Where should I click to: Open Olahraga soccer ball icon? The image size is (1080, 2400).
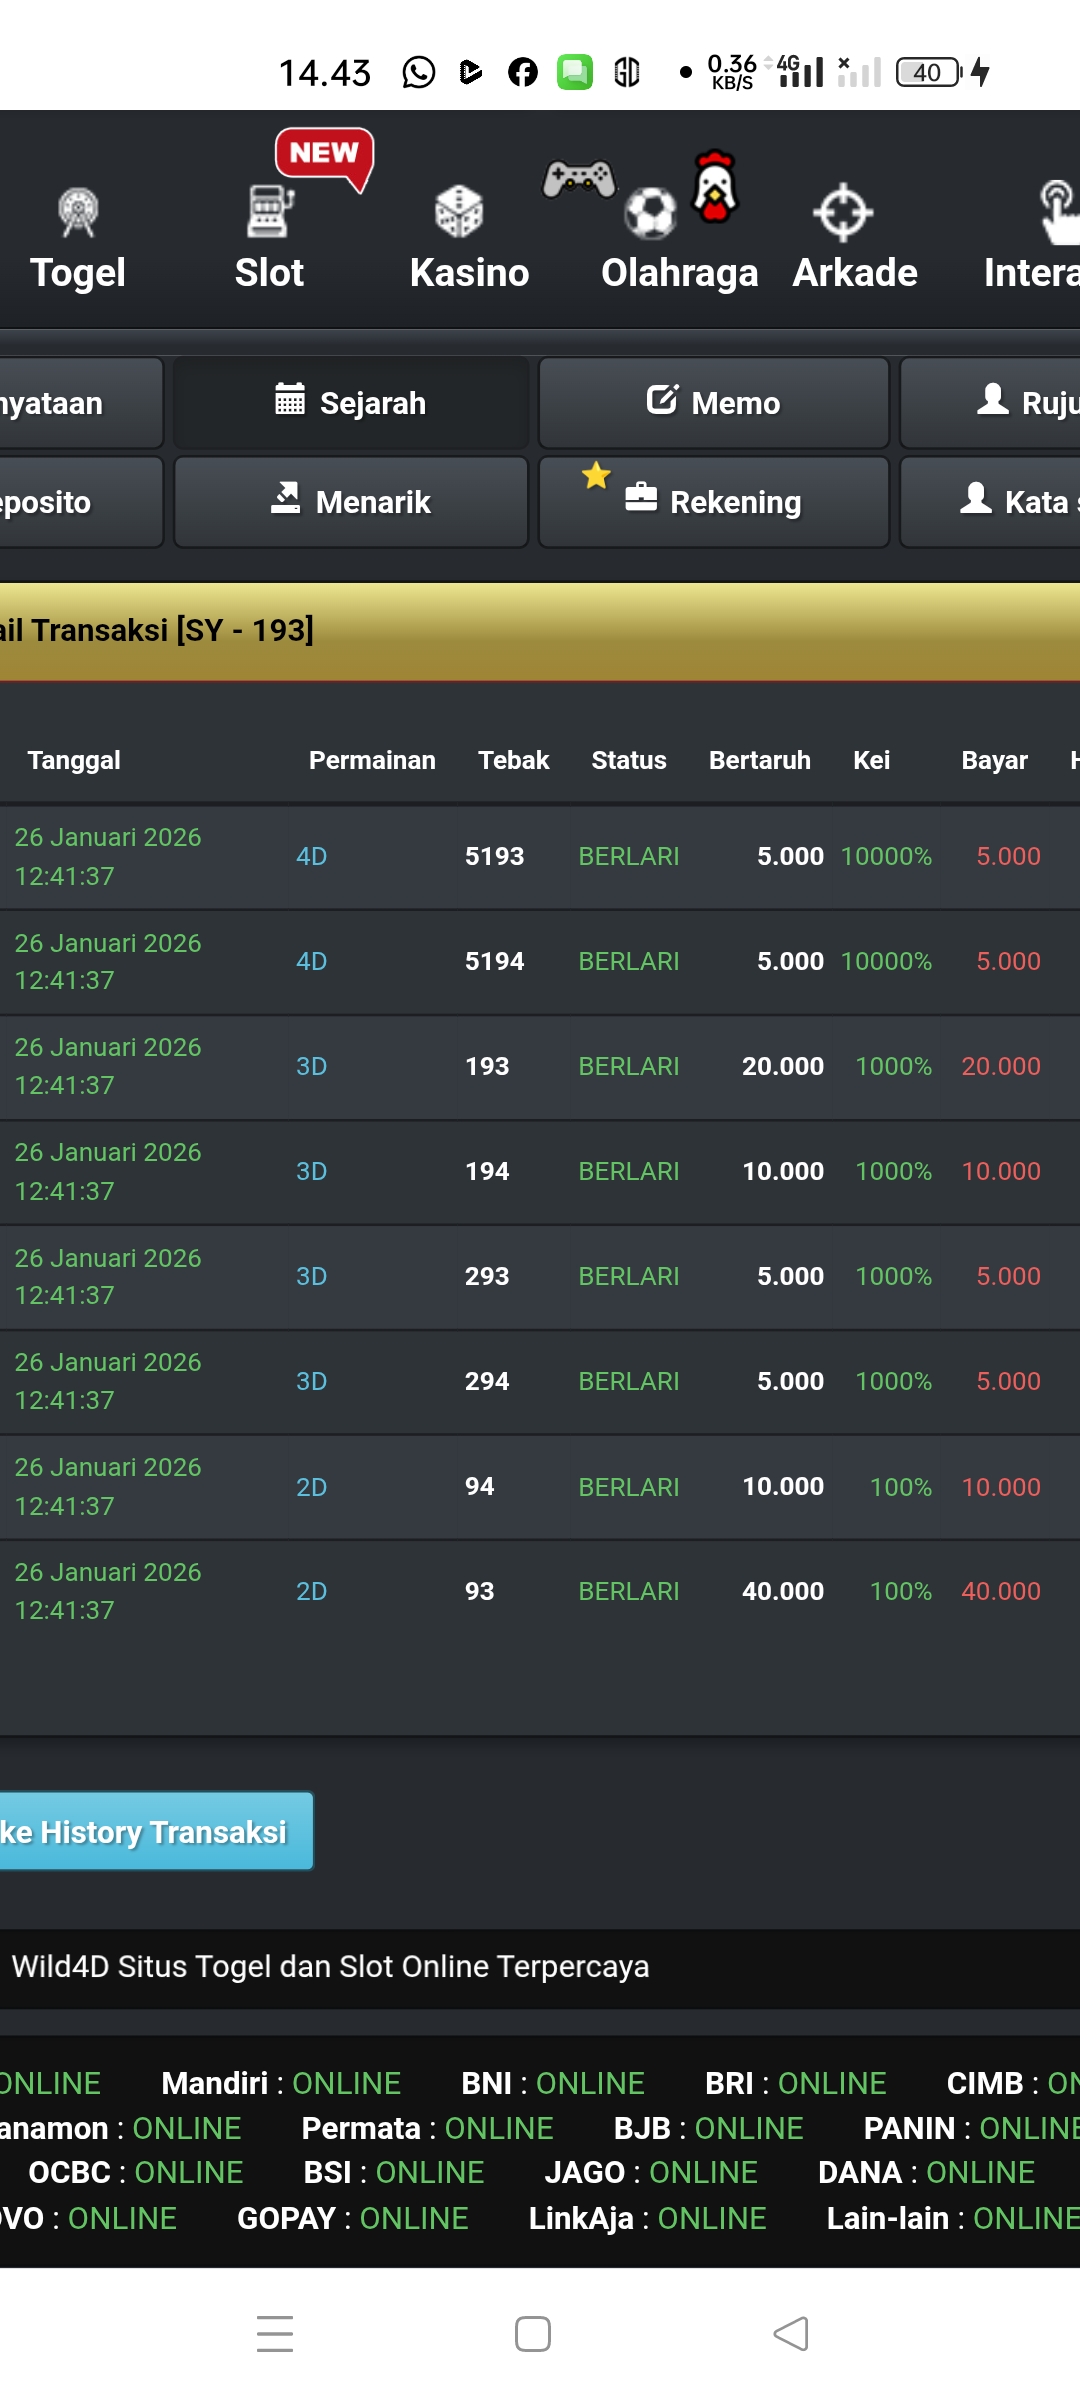coord(651,213)
